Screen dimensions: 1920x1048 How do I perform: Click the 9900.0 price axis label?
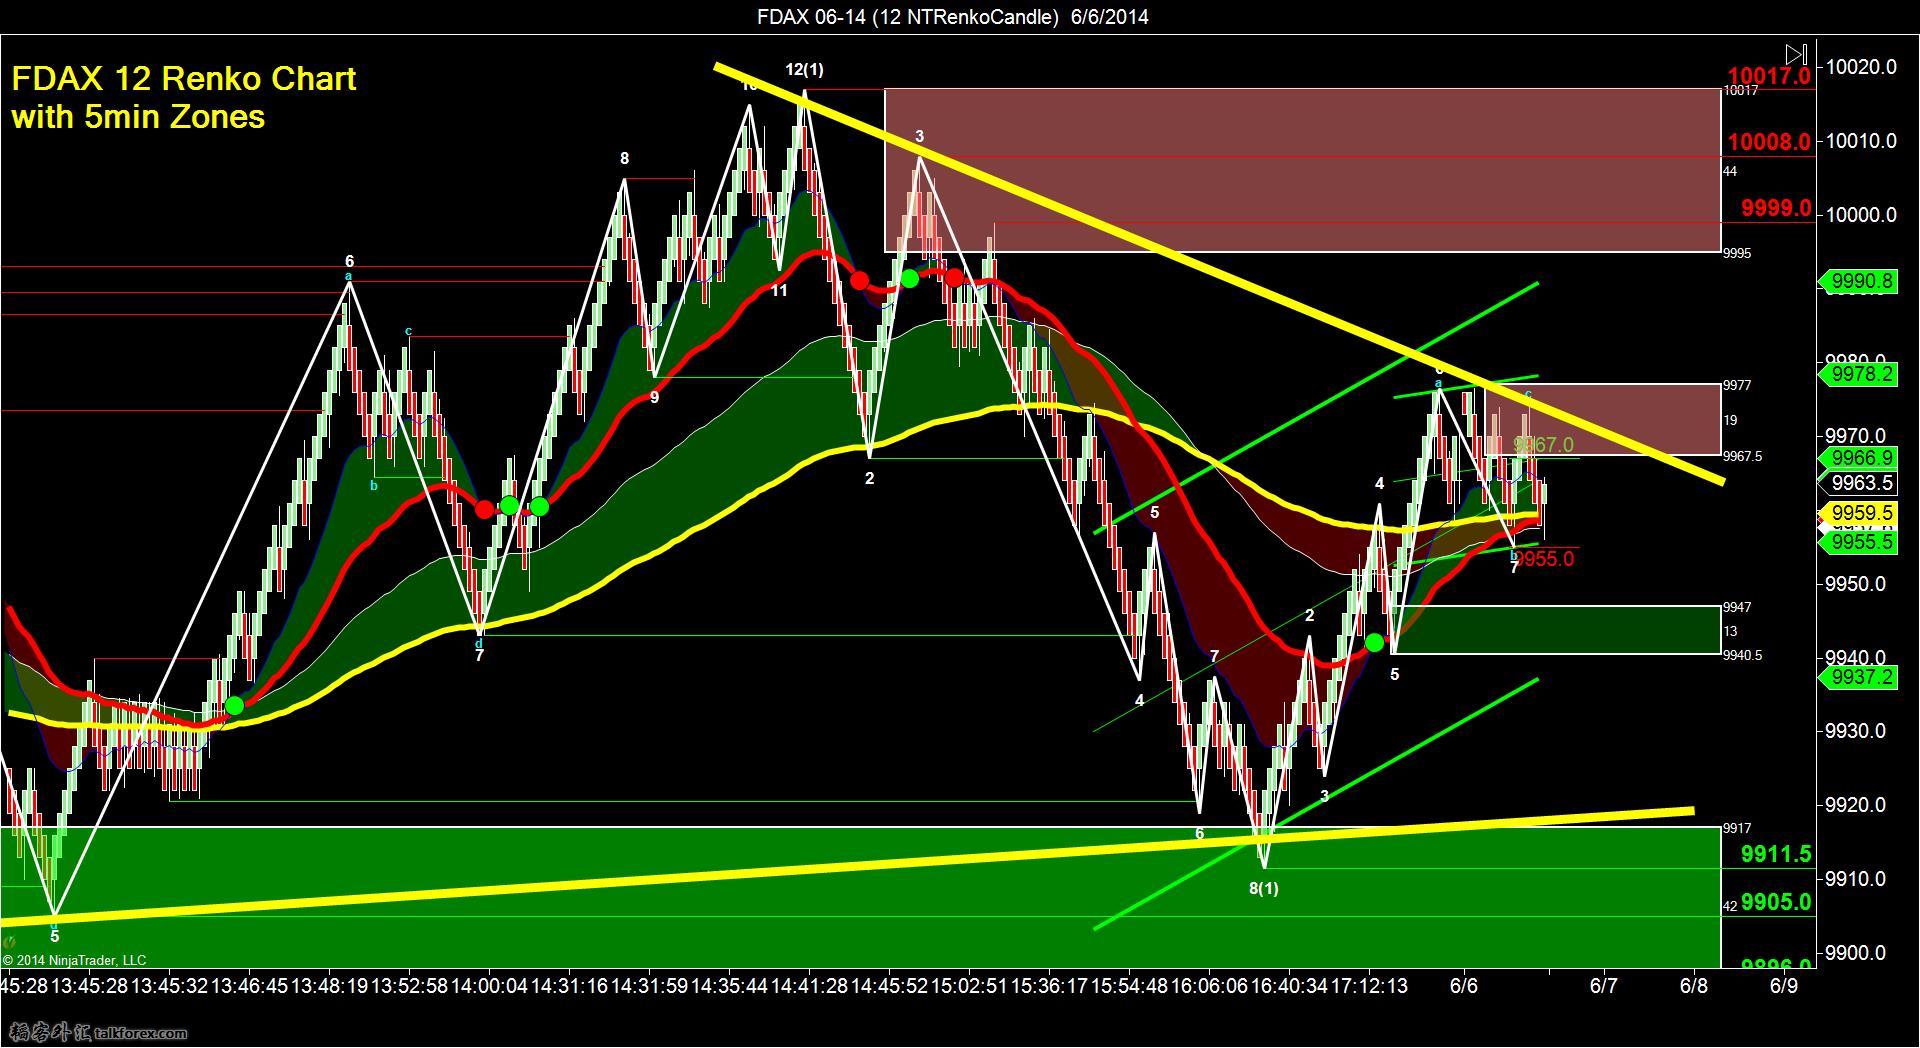point(1858,953)
